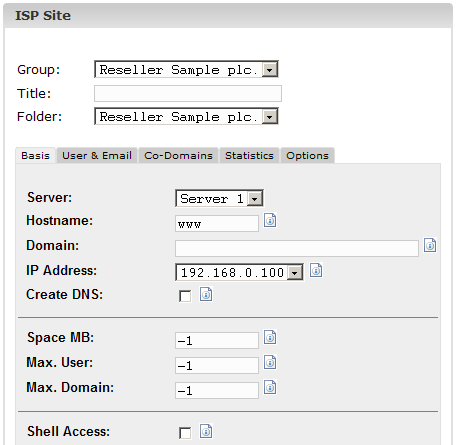Show the help icon next to Space MB

pyautogui.click(x=270, y=337)
